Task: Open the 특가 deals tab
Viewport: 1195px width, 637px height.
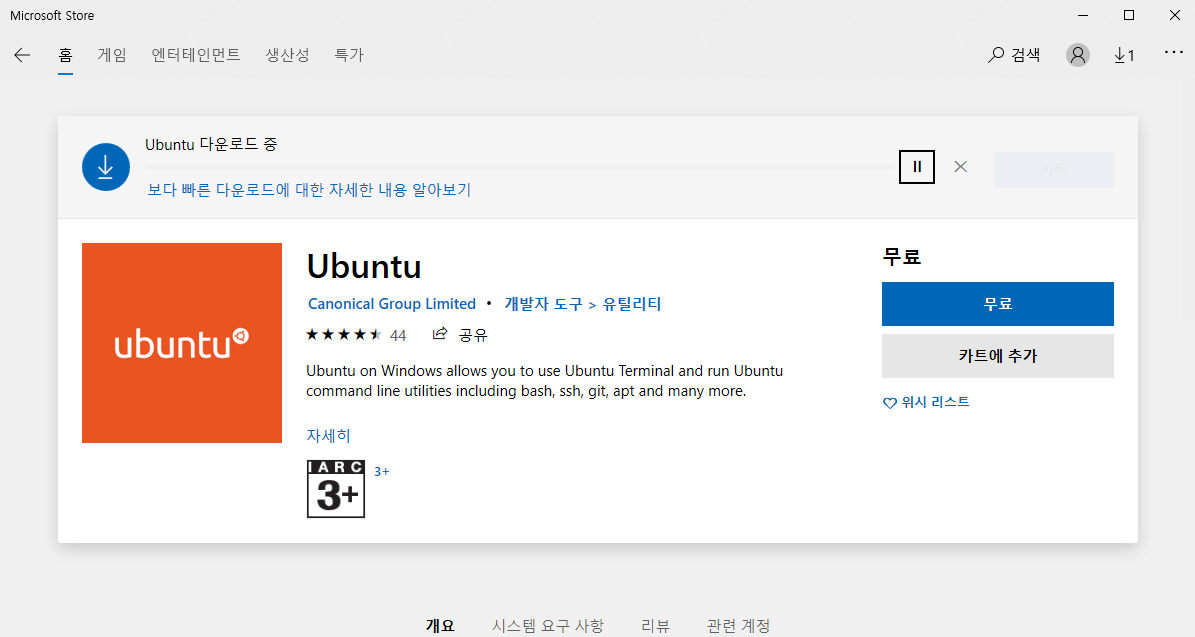Action: pyautogui.click(x=349, y=55)
